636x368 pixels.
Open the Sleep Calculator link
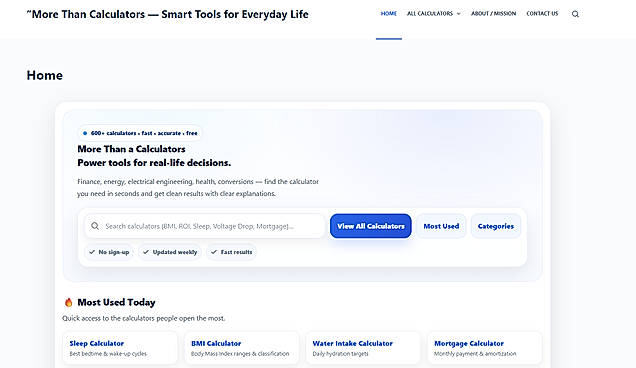tap(97, 343)
